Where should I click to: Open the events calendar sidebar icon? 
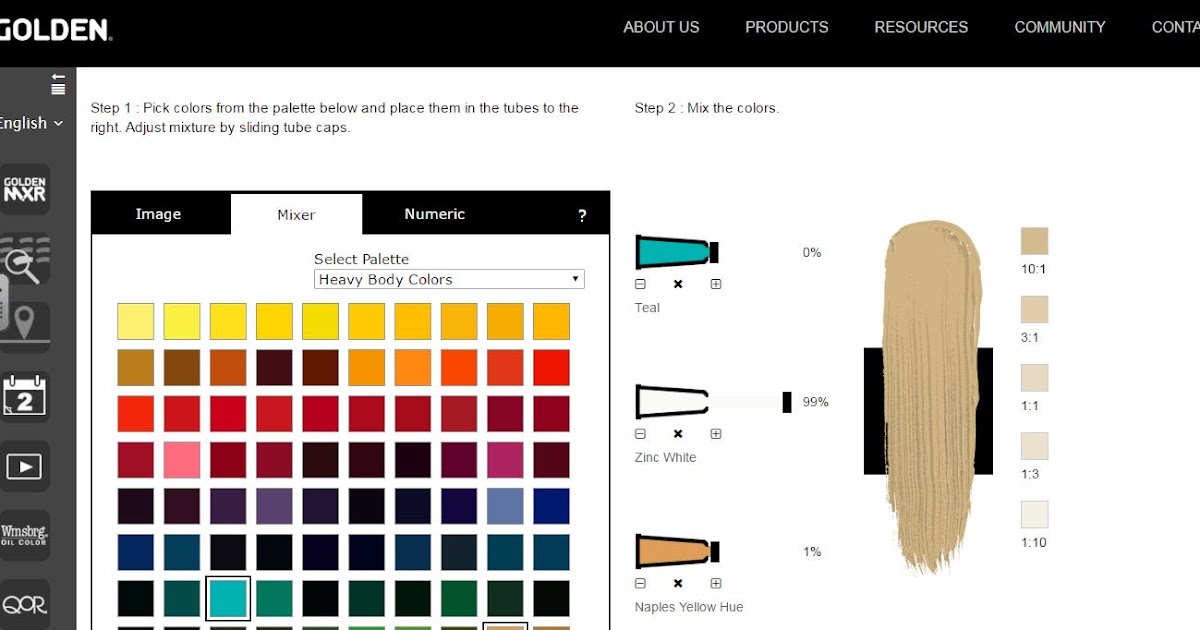tap(25, 396)
